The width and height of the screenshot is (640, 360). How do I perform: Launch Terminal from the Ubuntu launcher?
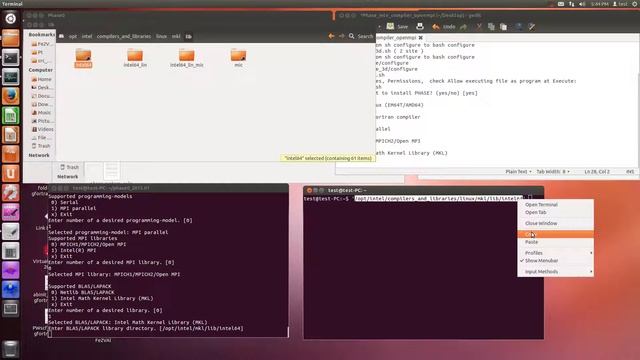11,58
